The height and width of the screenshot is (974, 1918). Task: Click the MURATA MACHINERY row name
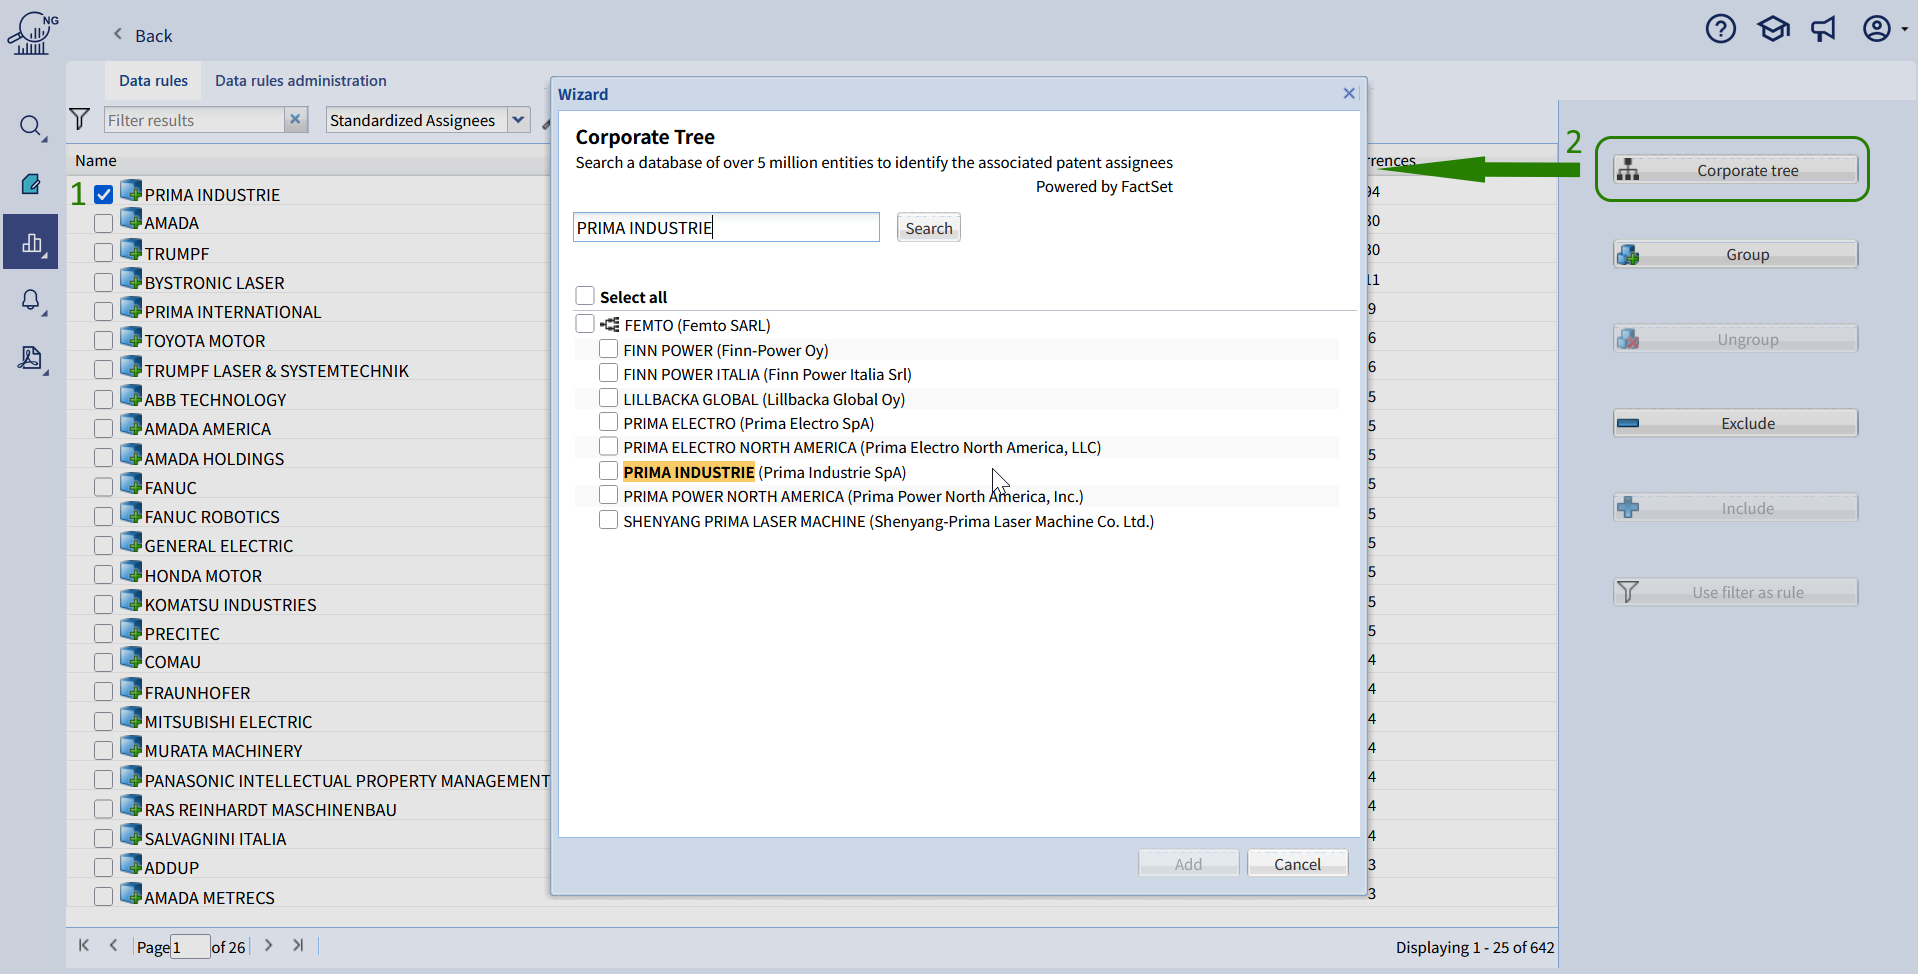[223, 751]
